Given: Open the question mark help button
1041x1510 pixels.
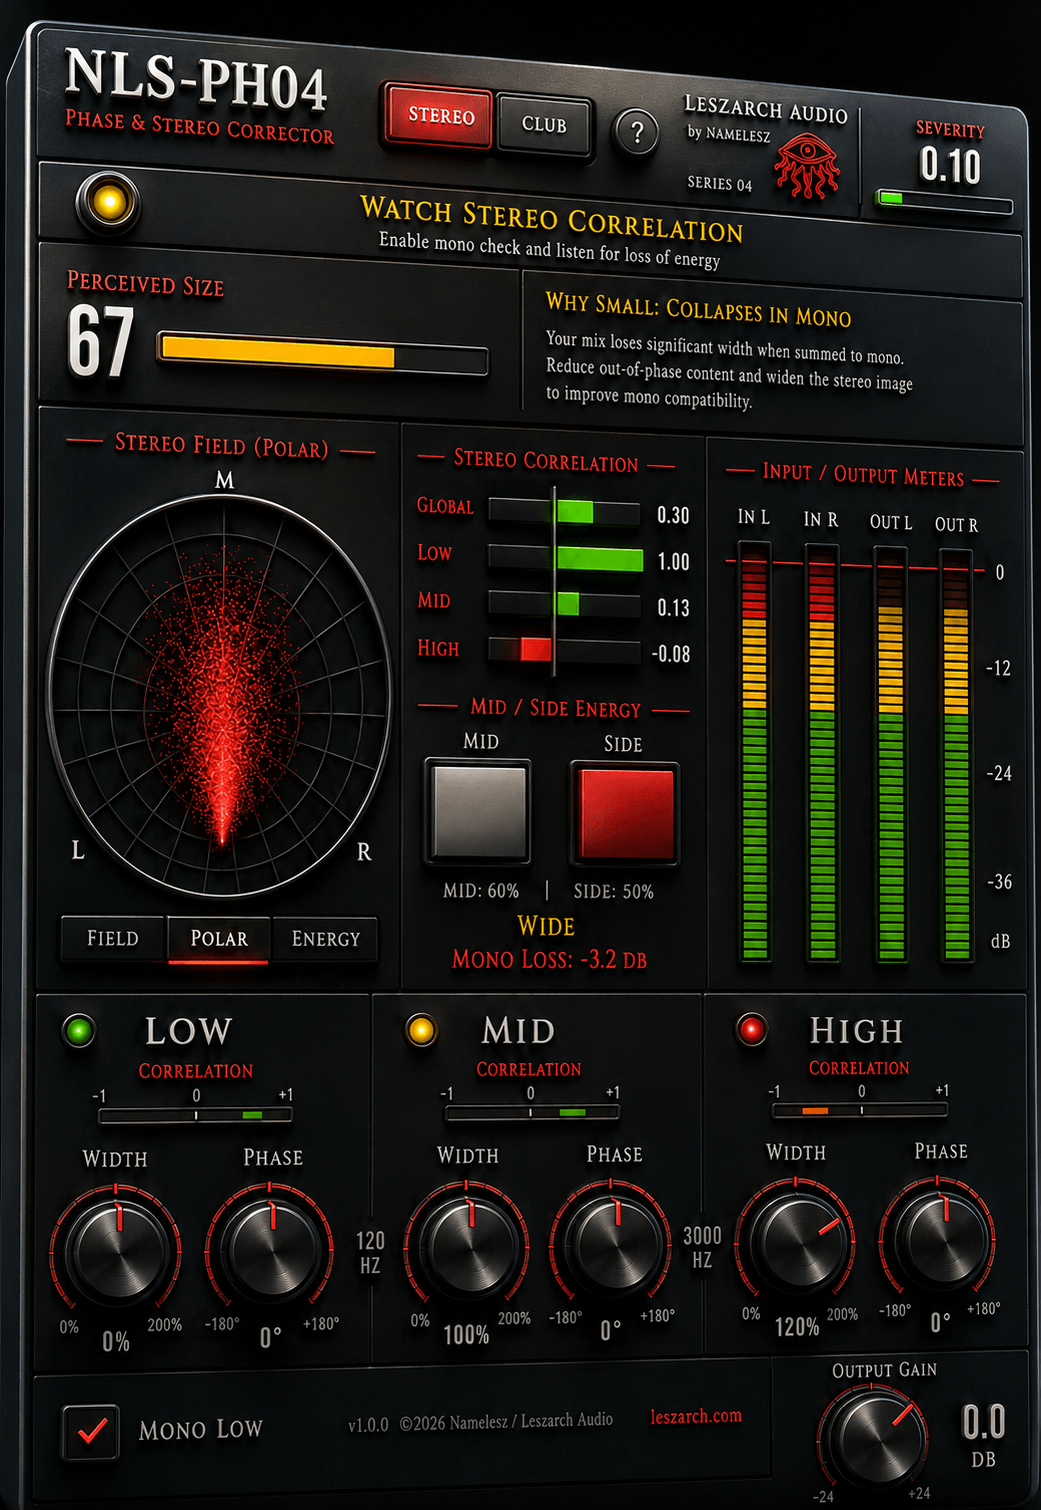Looking at the screenshot, I should 637,131.
